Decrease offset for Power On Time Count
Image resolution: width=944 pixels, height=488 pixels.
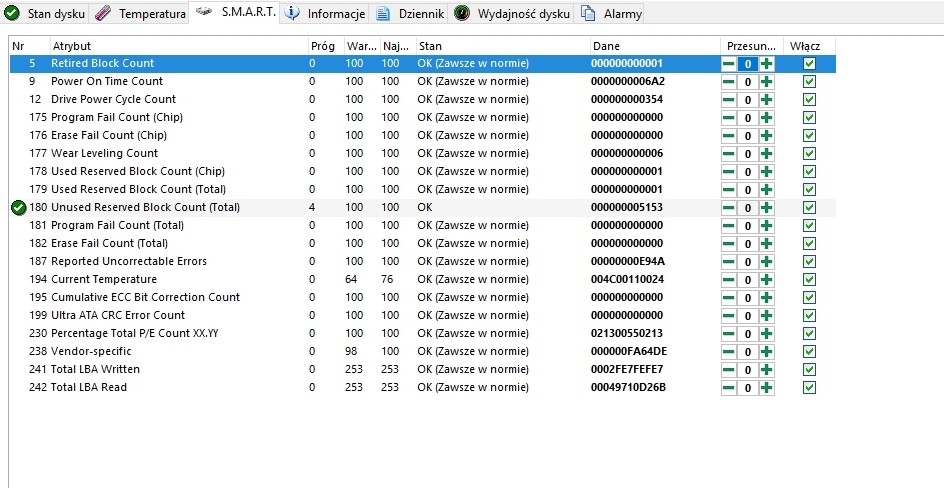click(728, 82)
